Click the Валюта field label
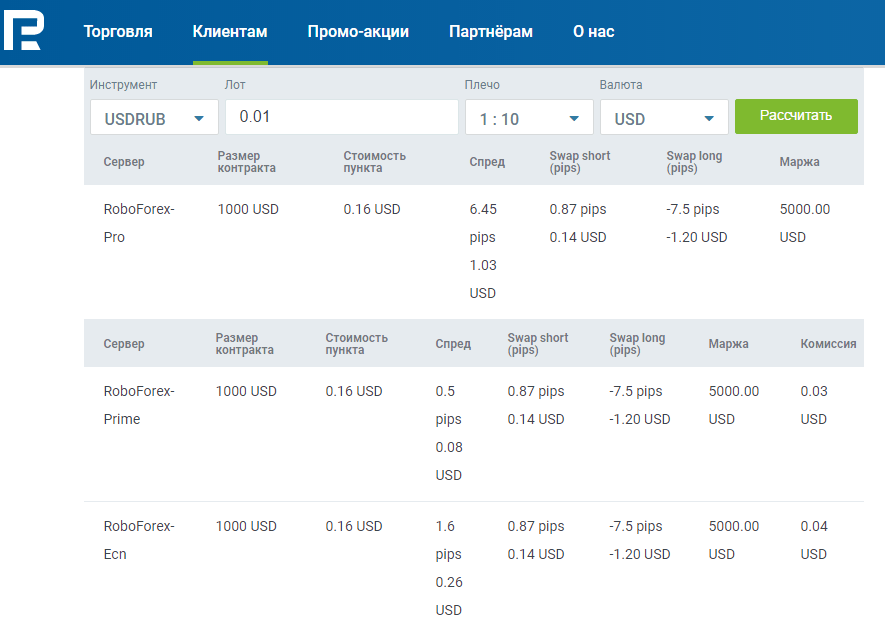 (621, 85)
